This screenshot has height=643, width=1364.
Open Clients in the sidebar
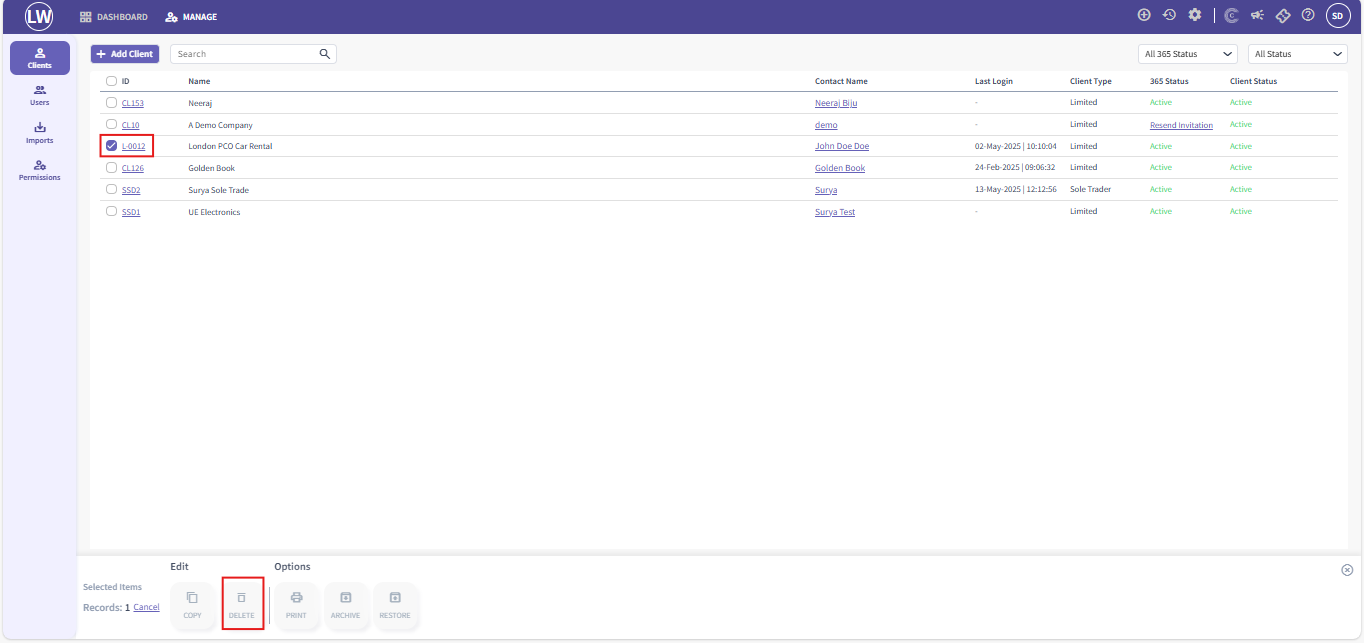40,58
